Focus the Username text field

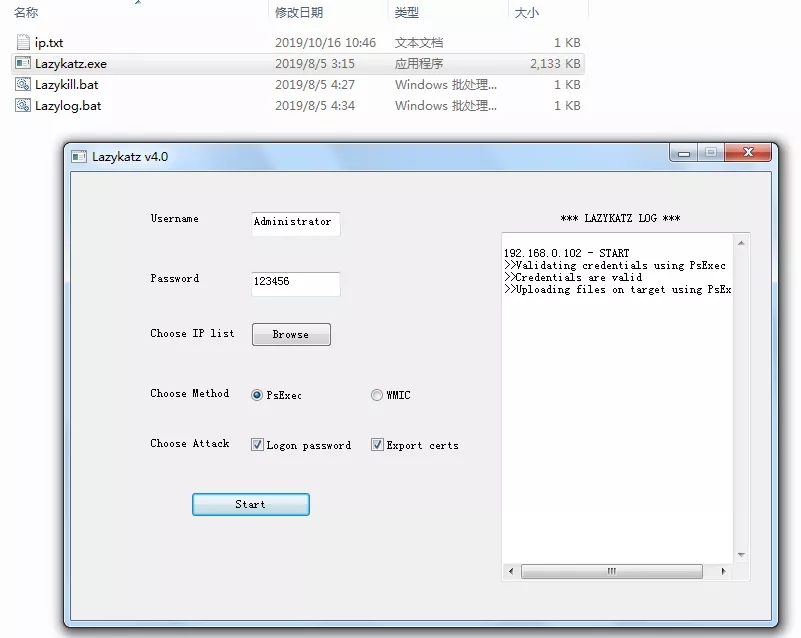point(295,223)
